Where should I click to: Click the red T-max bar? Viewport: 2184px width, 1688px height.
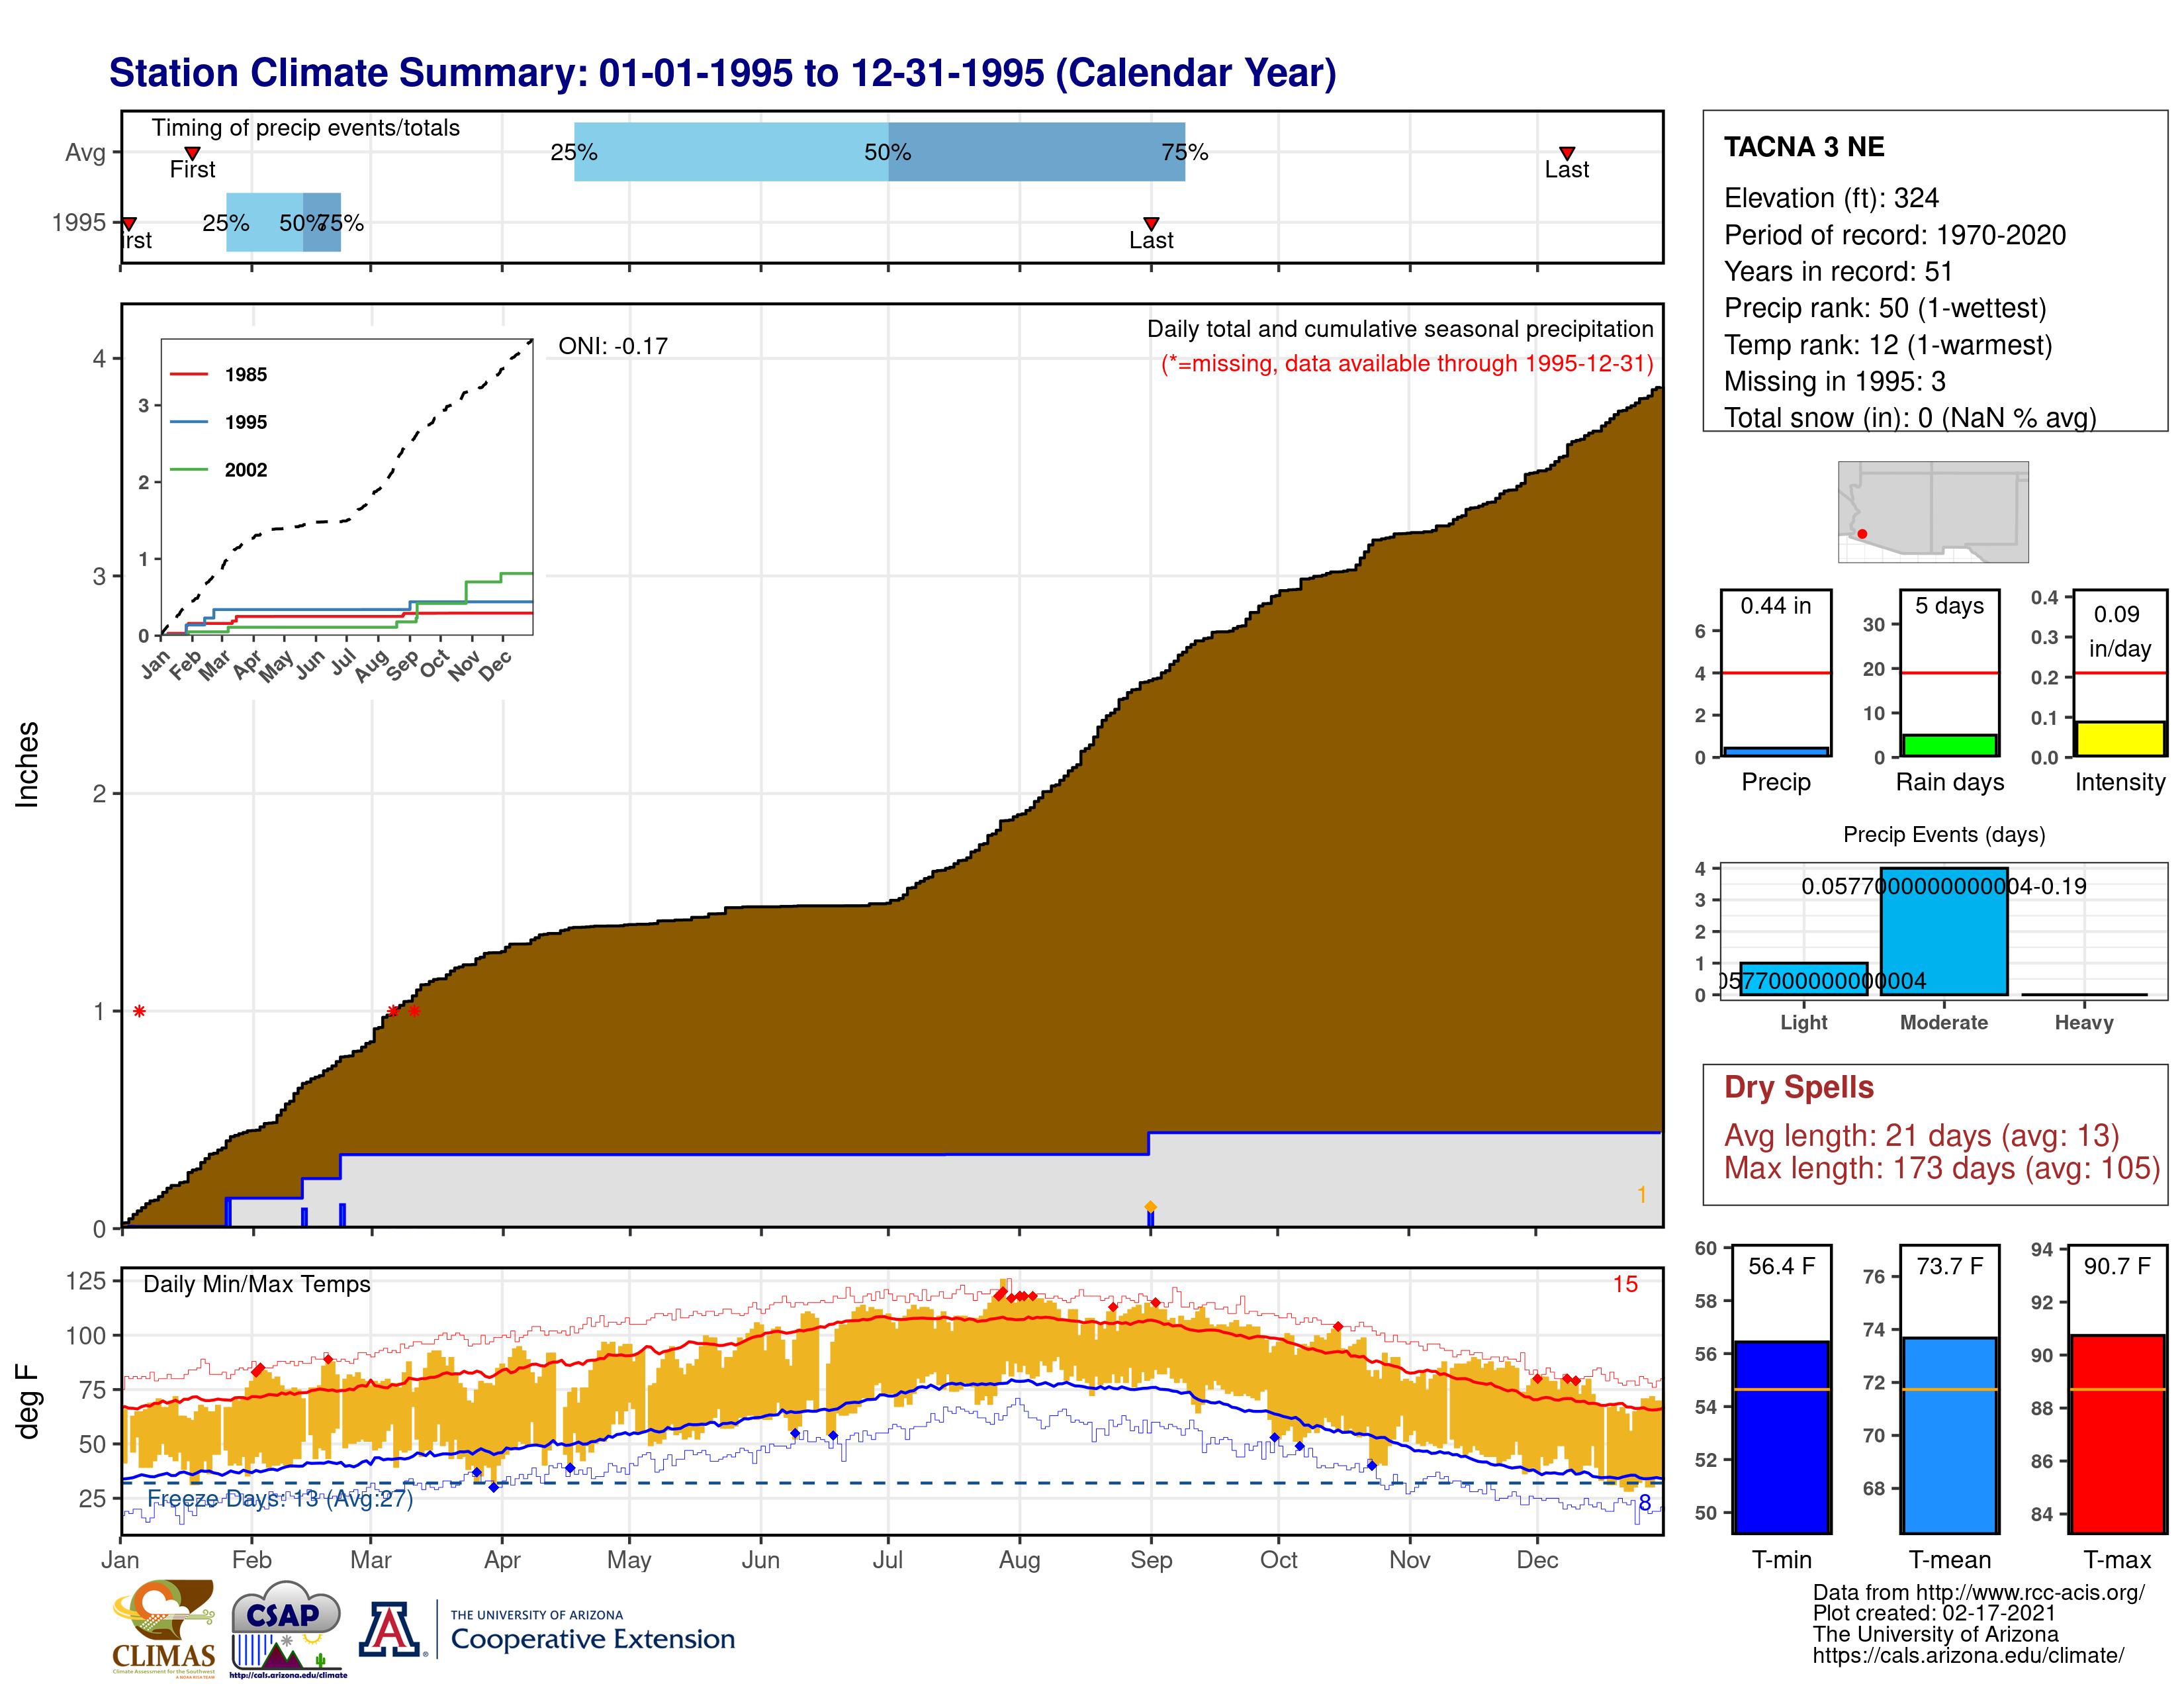tap(2118, 1433)
